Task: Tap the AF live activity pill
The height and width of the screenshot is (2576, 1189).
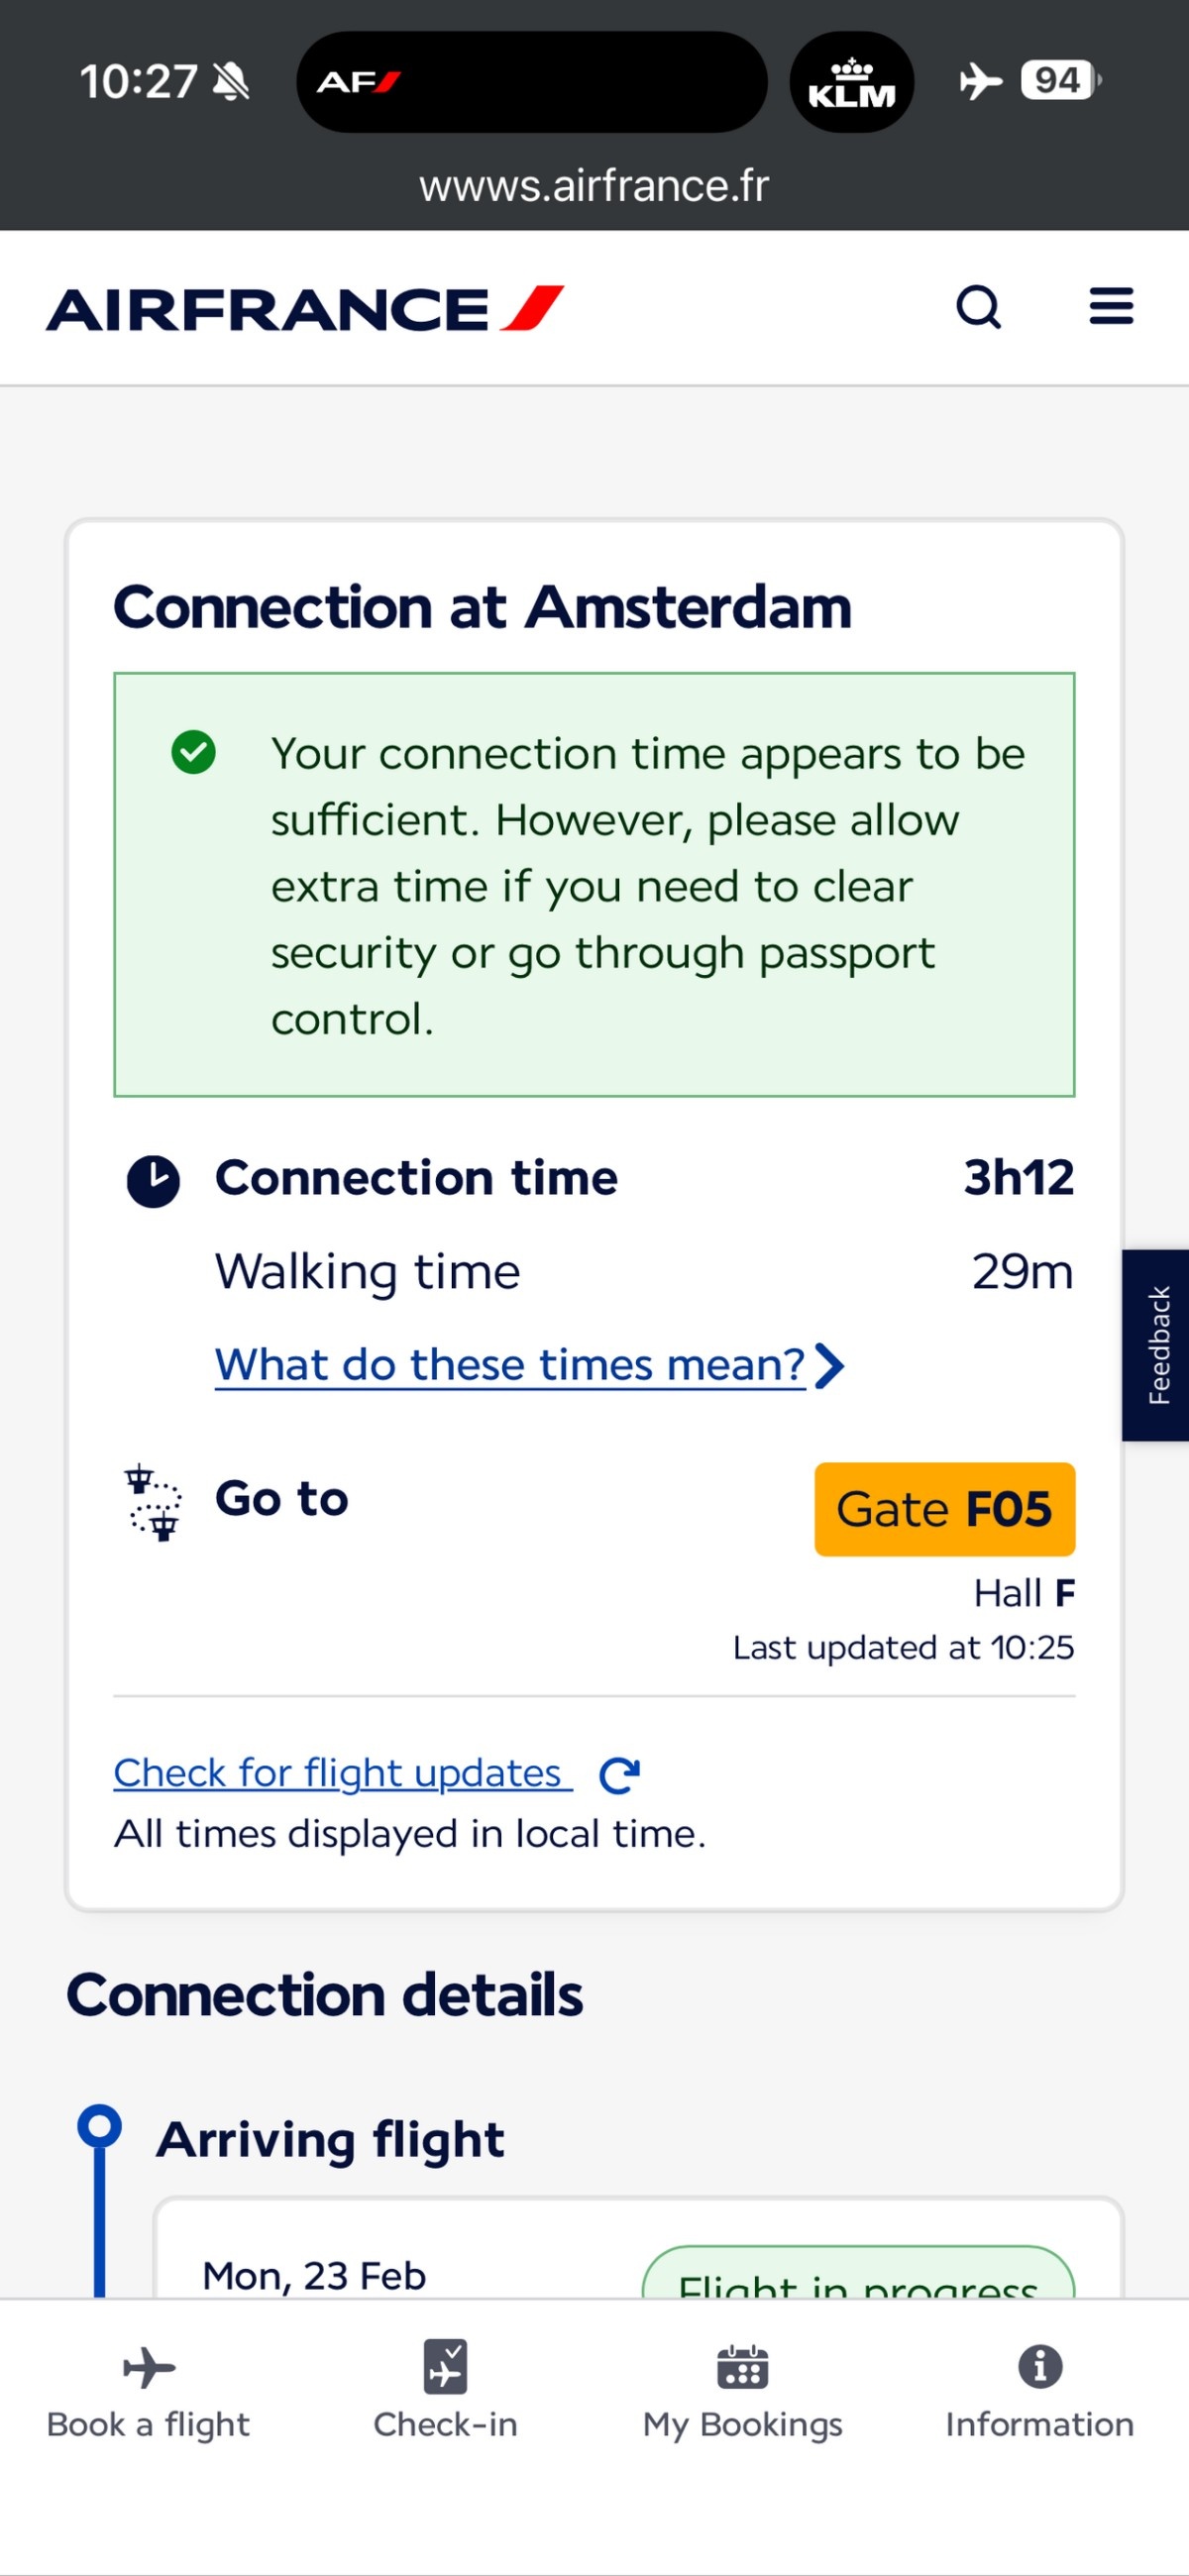Action: 531,83
